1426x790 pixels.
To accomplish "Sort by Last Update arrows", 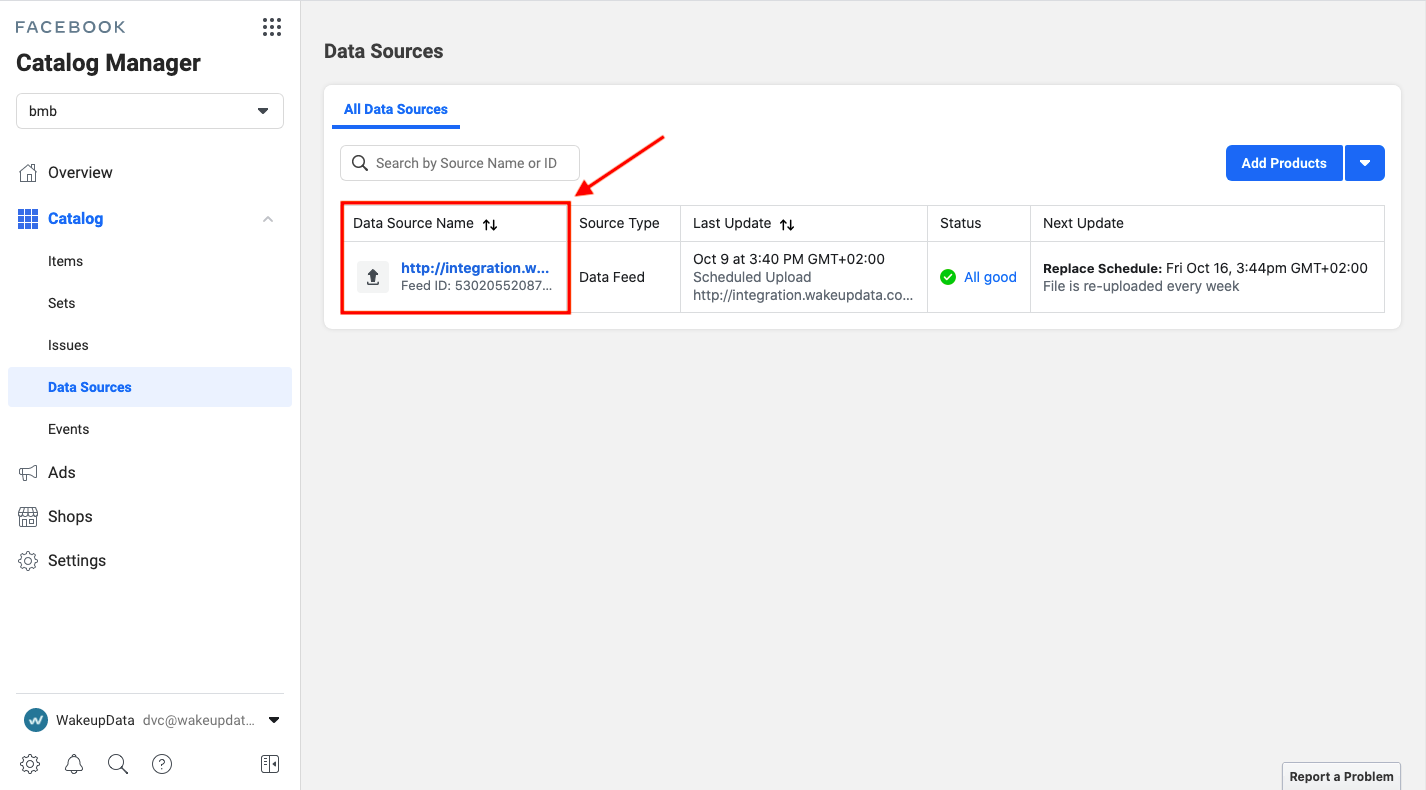I will (787, 225).
